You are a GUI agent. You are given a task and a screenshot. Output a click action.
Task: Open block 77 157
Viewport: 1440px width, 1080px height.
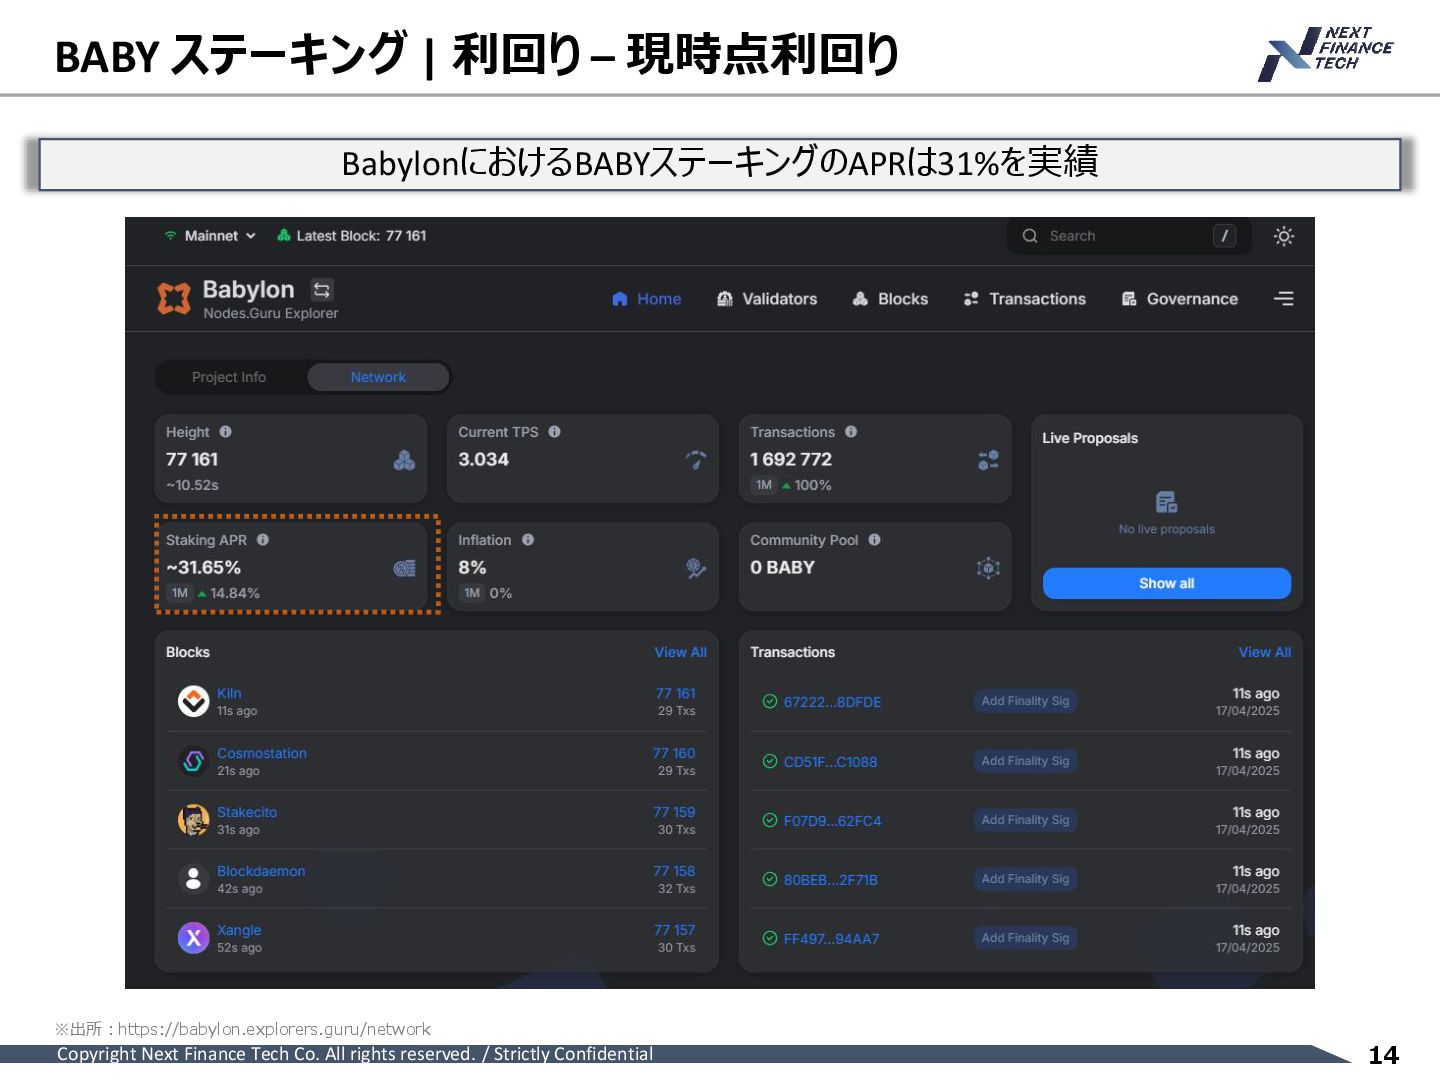tap(674, 930)
